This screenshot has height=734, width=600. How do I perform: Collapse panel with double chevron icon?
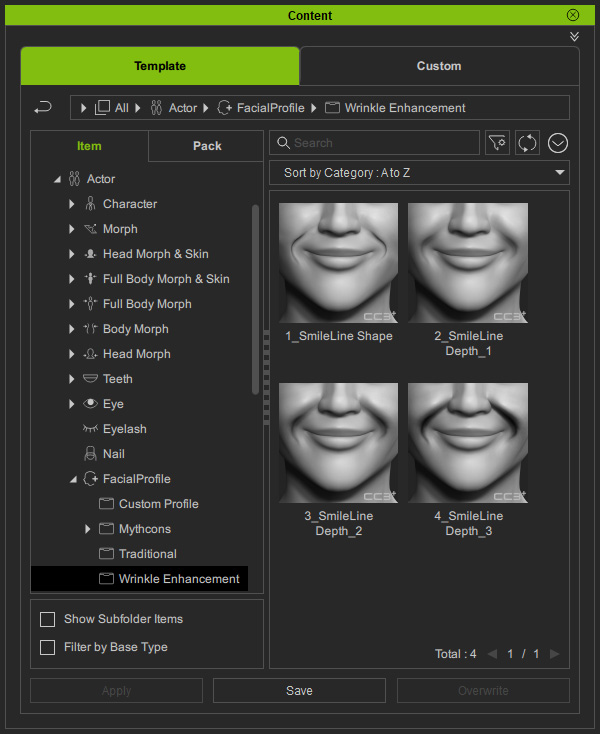(574, 36)
